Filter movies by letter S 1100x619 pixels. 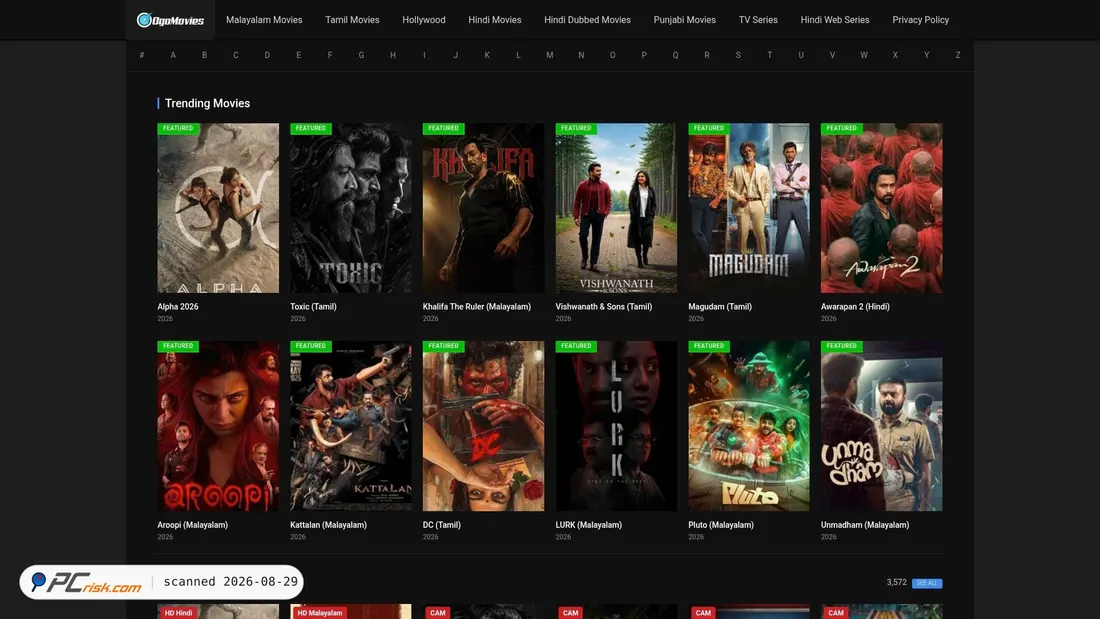tap(738, 55)
